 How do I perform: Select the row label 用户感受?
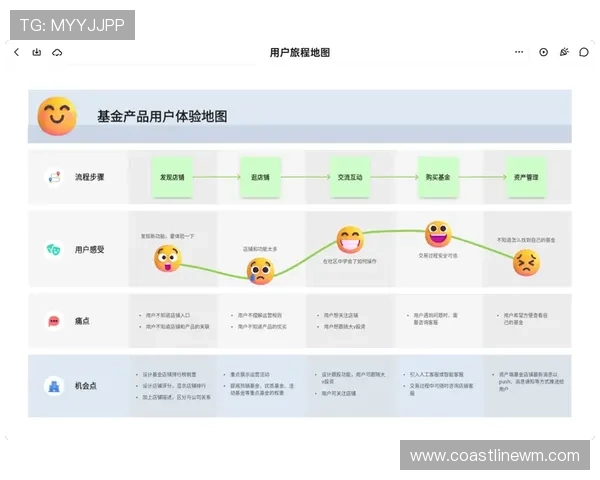pos(90,250)
